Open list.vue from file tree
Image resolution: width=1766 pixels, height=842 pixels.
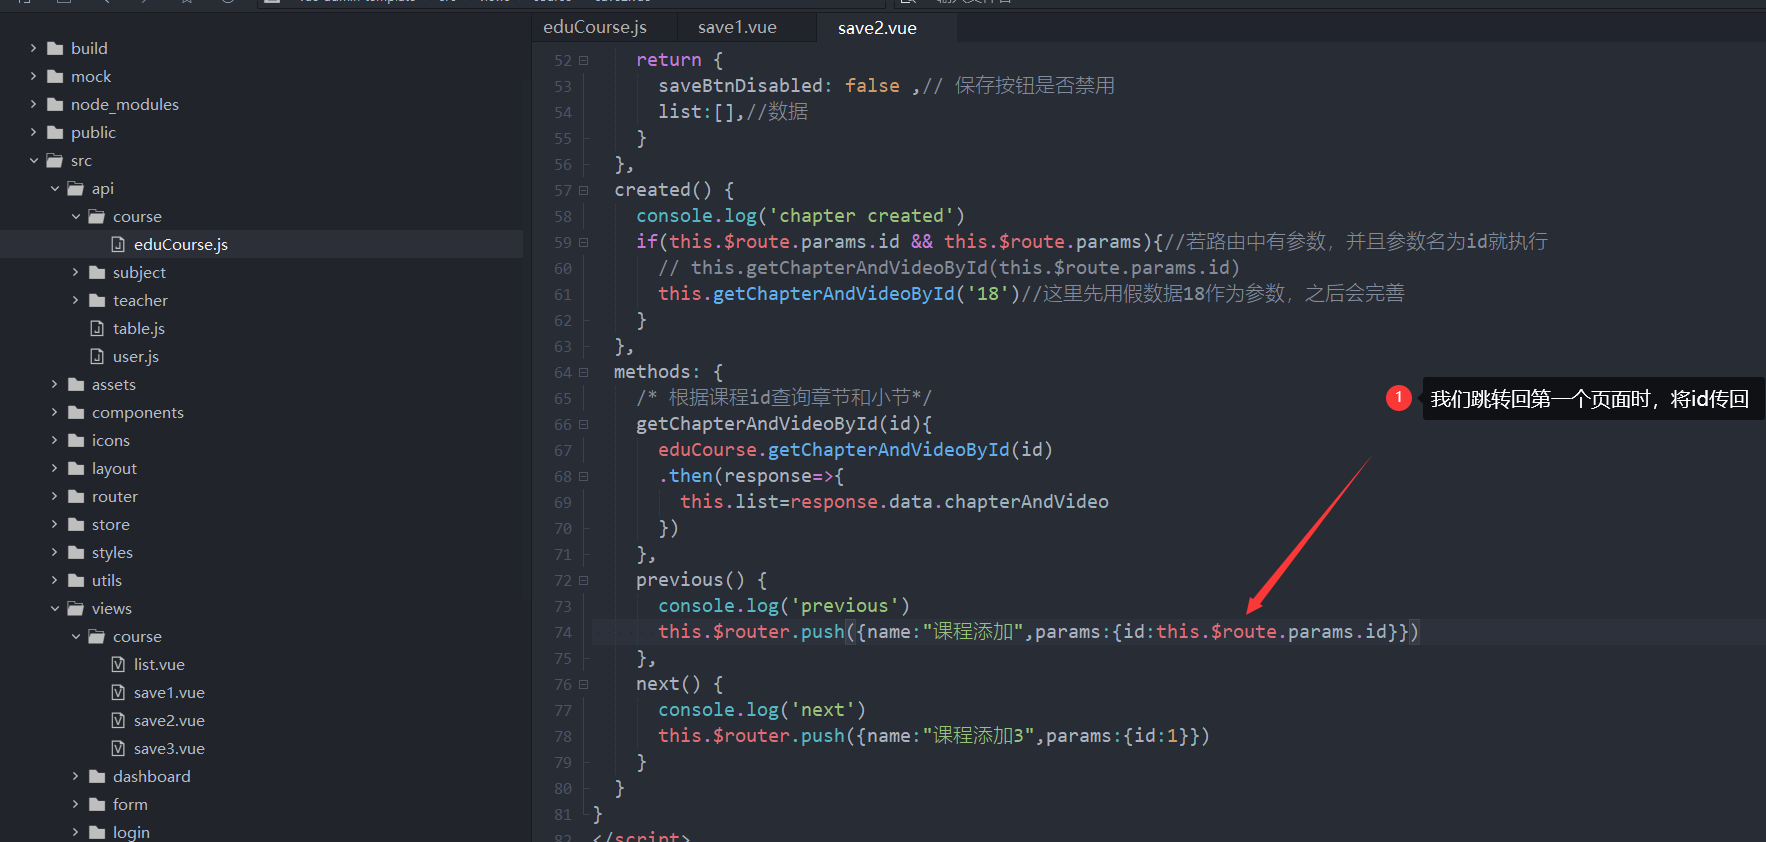pyautogui.click(x=159, y=664)
